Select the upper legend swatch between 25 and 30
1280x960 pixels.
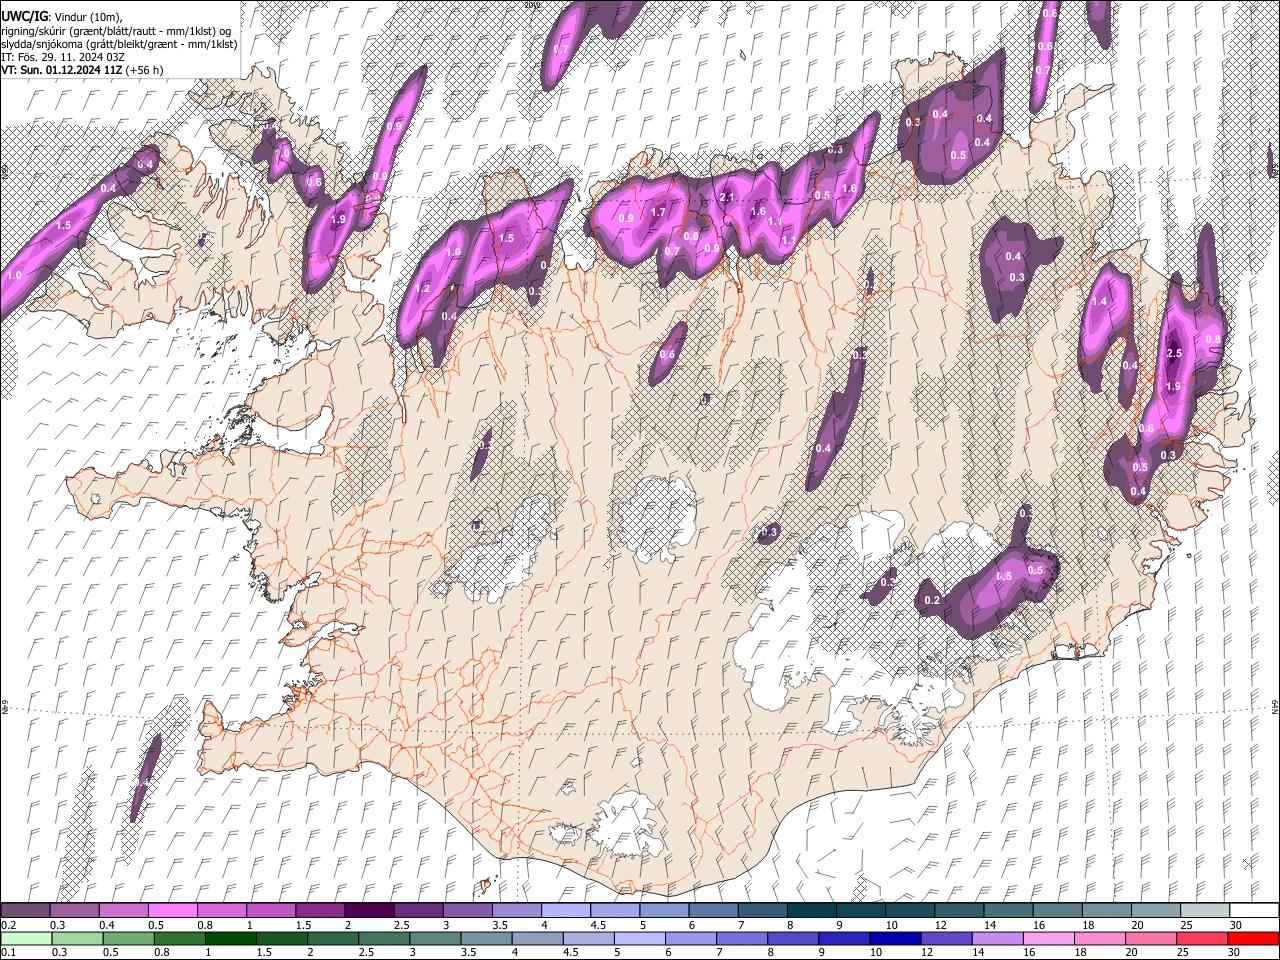1204,911
